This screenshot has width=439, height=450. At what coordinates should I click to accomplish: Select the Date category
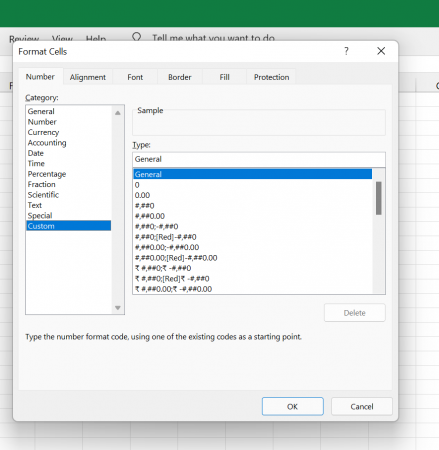pos(36,153)
